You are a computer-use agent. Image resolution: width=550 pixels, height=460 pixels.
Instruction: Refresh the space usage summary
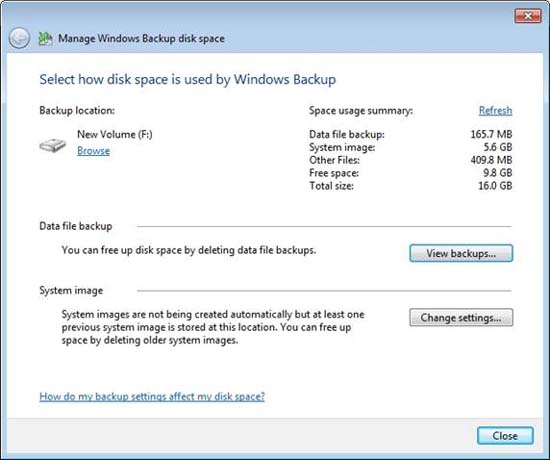[495, 111]
